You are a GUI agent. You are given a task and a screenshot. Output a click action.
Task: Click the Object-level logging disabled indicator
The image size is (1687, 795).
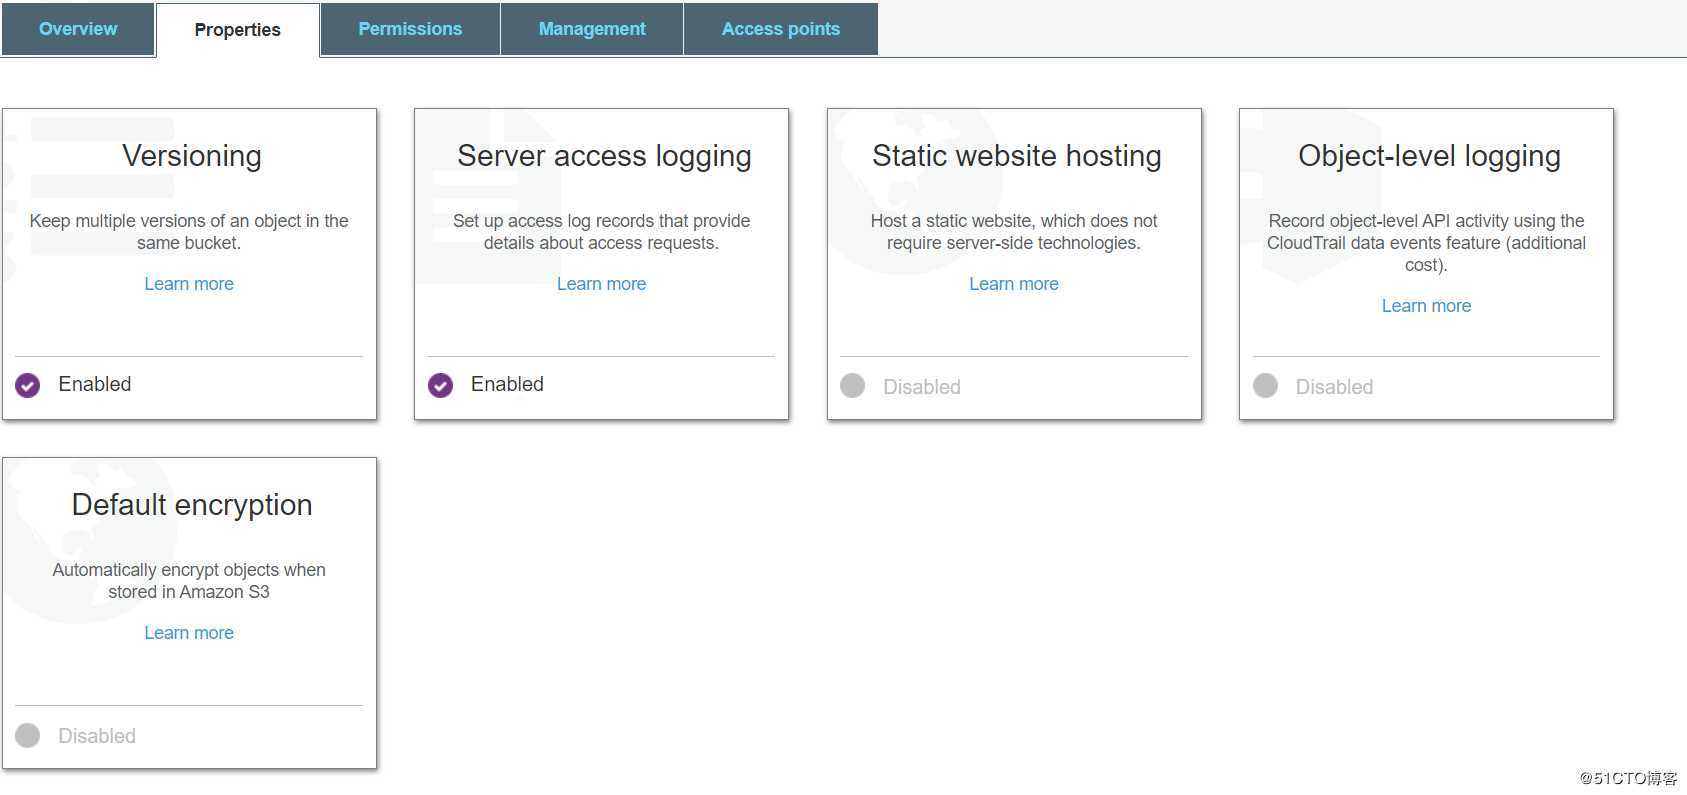pos(1266,385)
